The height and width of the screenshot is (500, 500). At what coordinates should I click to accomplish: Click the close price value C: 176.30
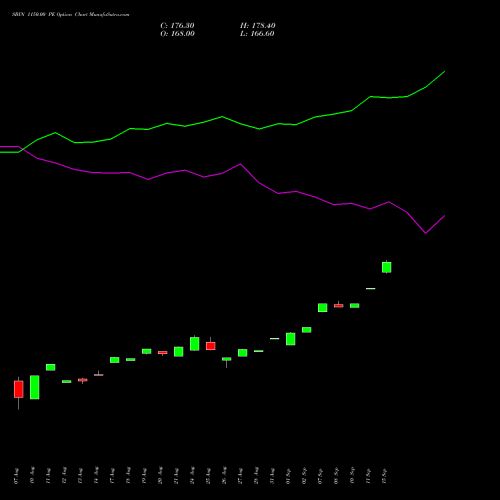pos(177,26)
